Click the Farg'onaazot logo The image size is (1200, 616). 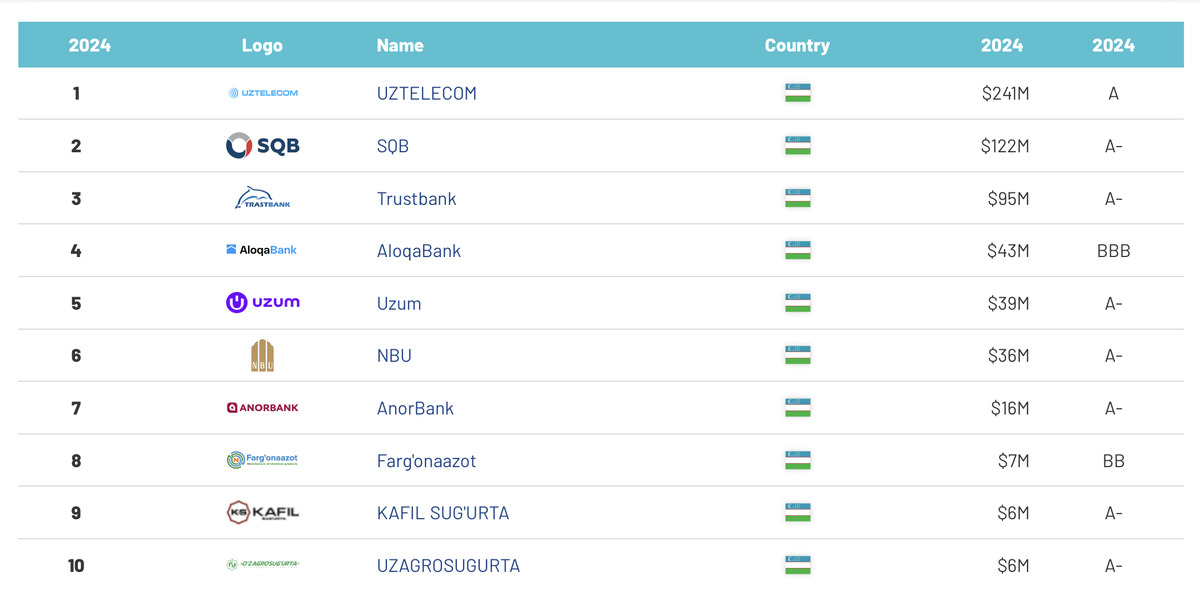tap(262, 460)
